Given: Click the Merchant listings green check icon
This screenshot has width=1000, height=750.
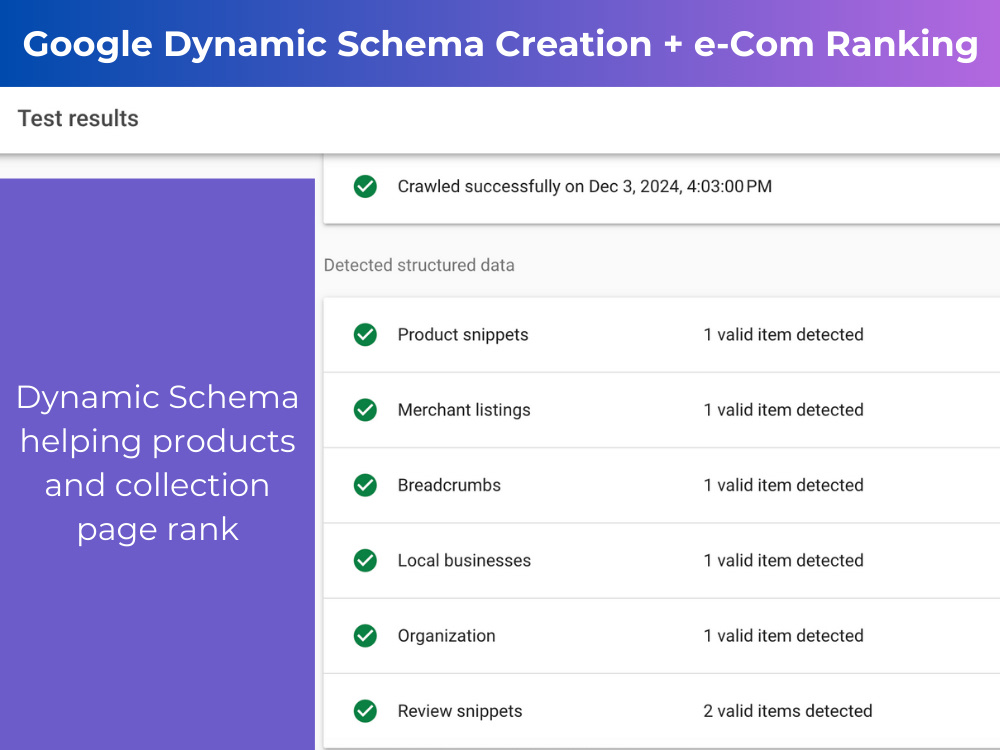Looking at the screenshot, I should click(365, 409).
